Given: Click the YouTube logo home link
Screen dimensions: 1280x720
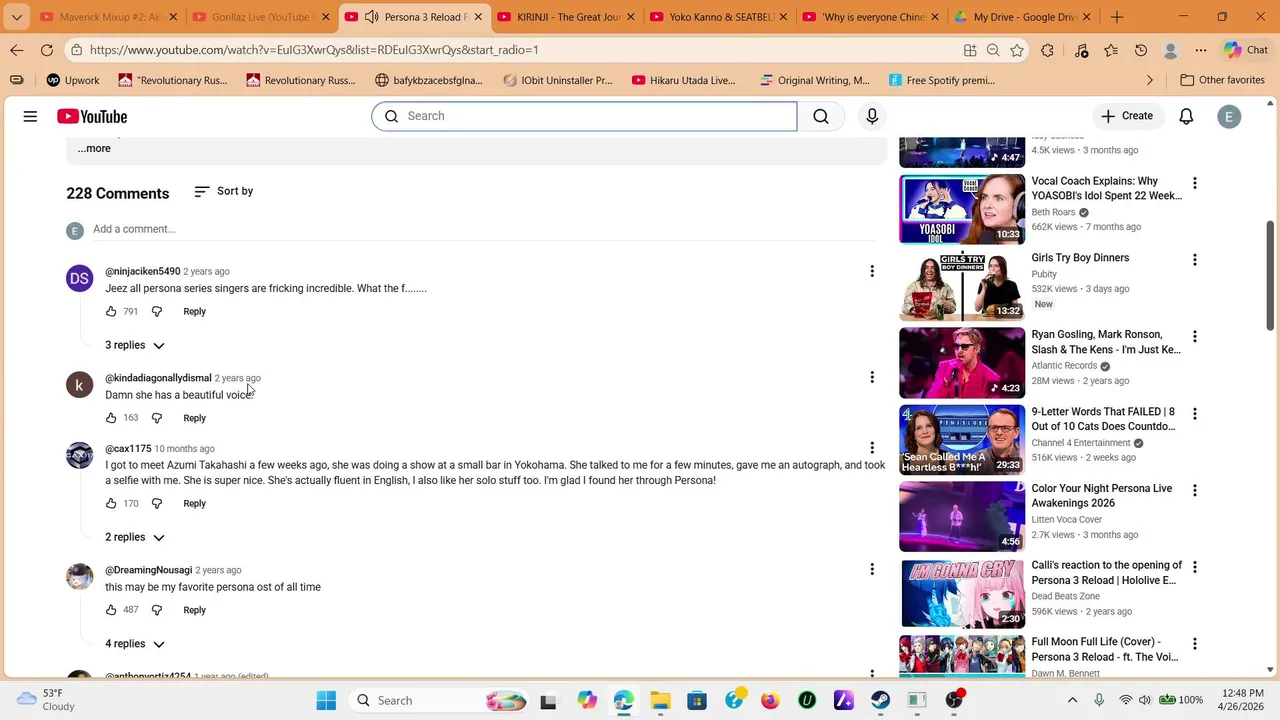Looking at the screenshot, I should click(92, 117).
